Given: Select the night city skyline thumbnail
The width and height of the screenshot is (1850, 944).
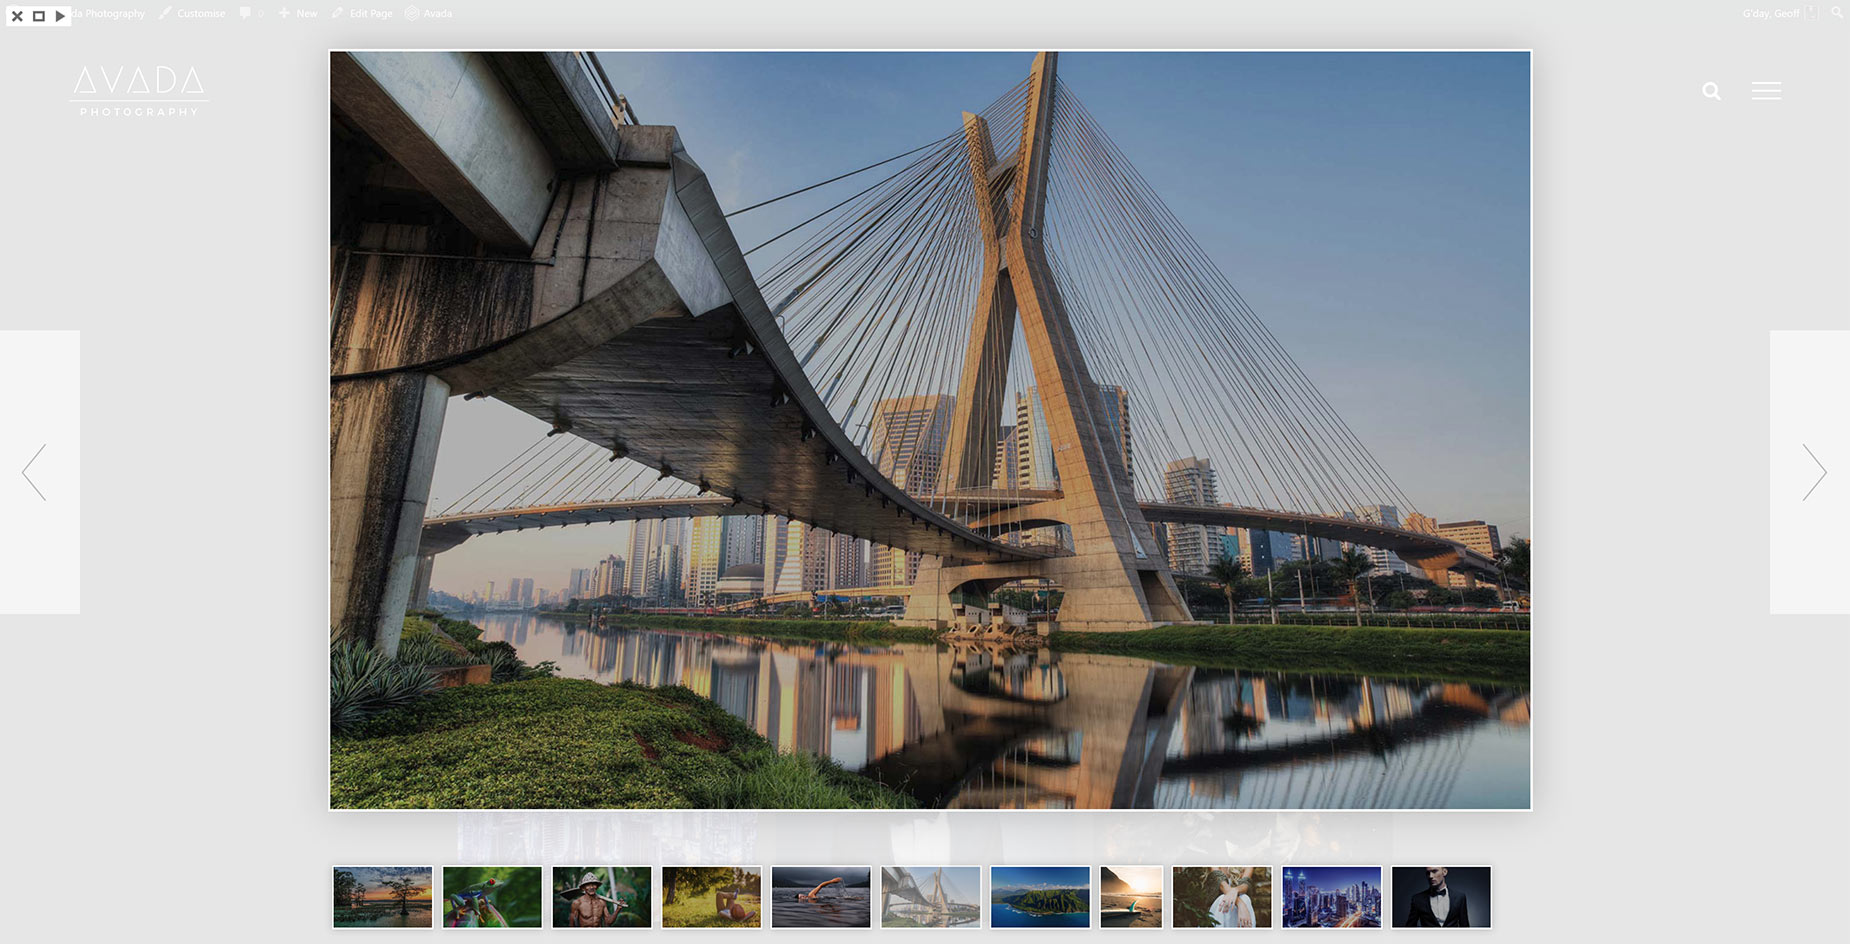Looking at the screenshot, I should click(1332, 897).
